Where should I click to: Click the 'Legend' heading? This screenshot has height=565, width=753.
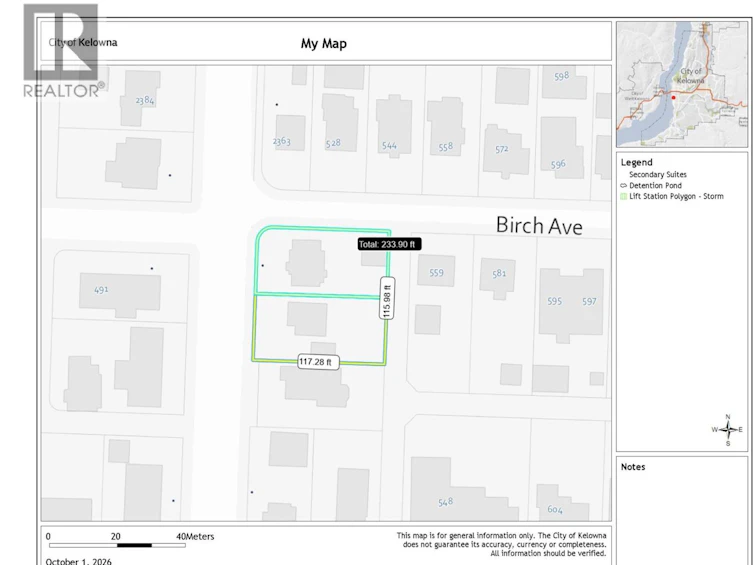coord(636,163)
